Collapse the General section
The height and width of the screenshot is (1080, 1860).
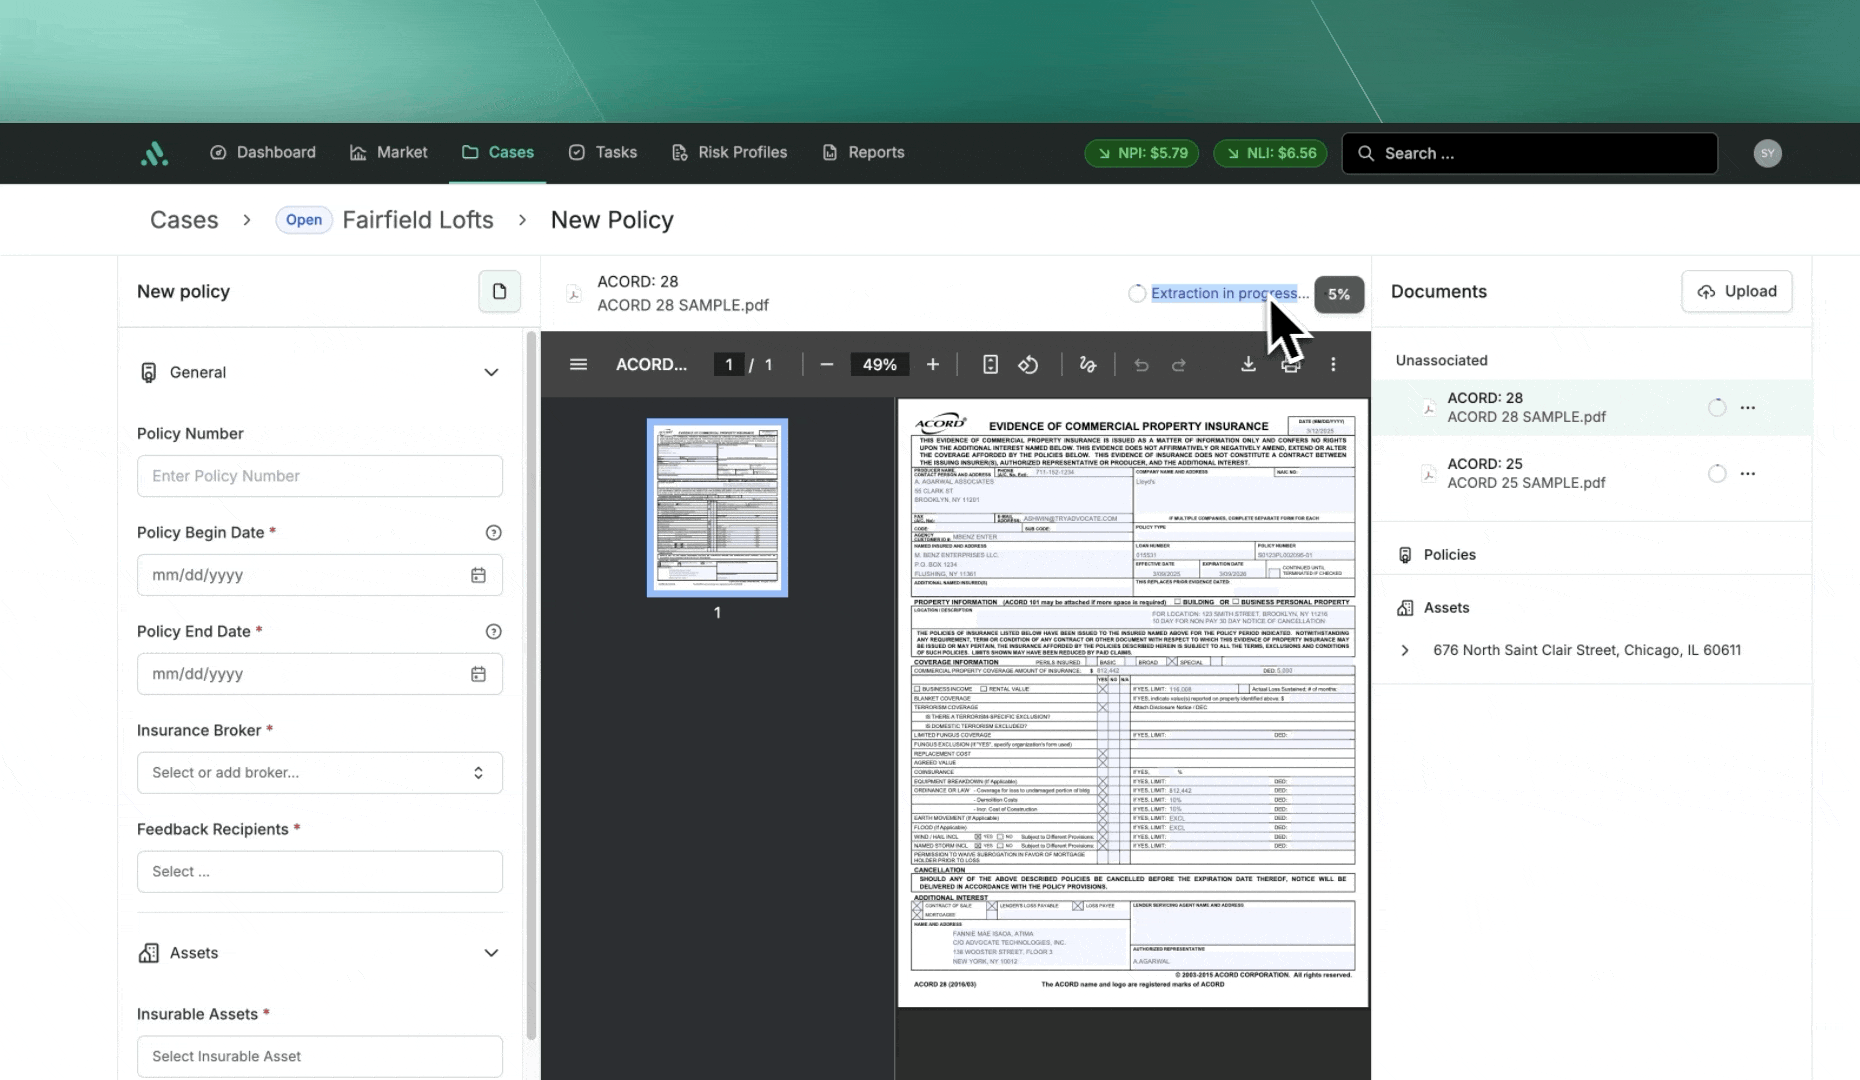pos(491,373)
